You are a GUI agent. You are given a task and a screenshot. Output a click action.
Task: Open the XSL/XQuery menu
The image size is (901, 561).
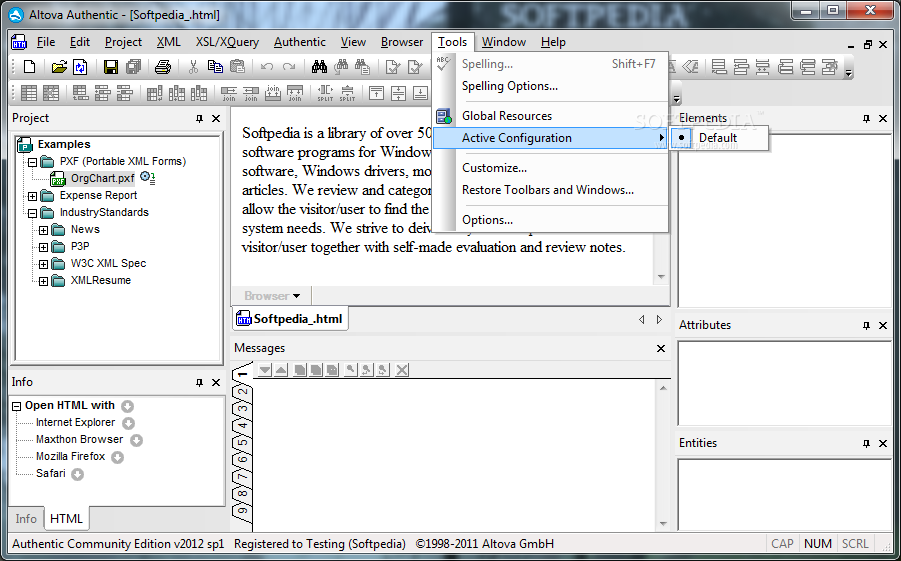pos(227,42)
